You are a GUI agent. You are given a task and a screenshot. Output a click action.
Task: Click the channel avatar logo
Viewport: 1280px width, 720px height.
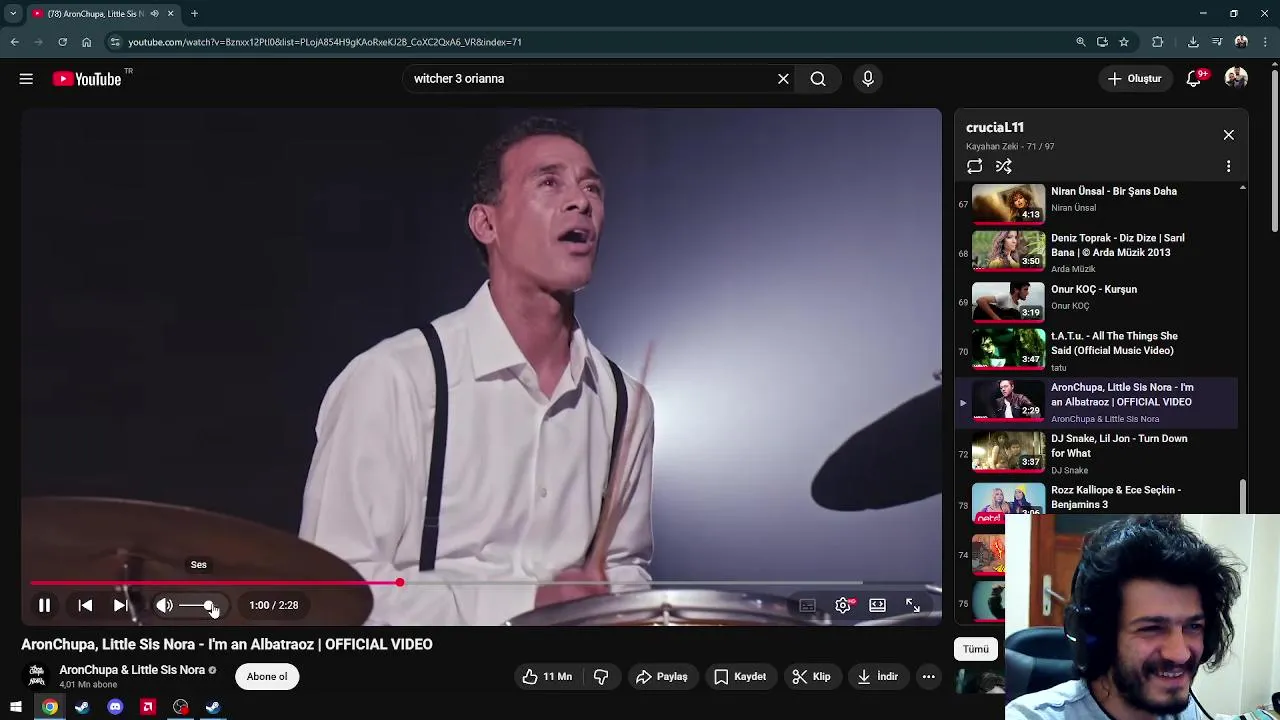click(37, 676)
